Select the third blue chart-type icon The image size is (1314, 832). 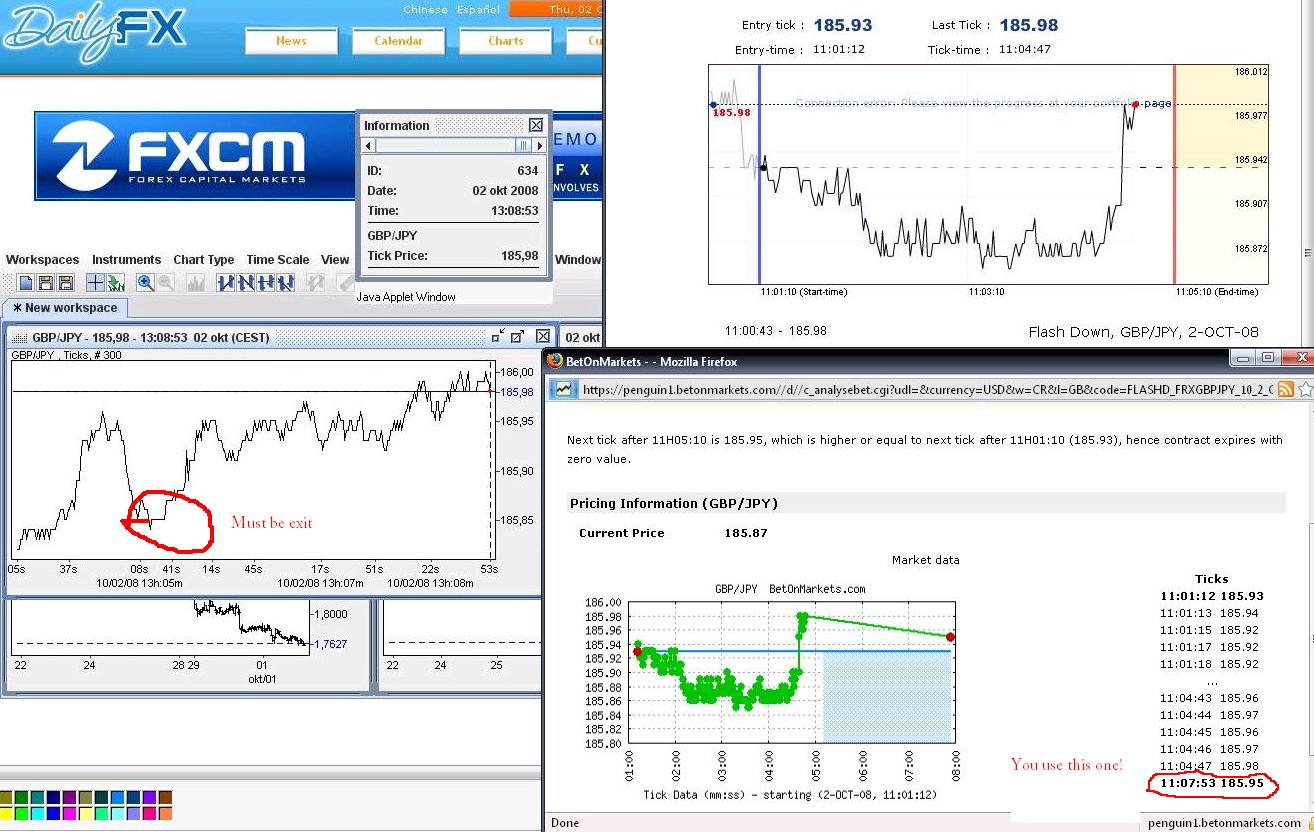(266, 283)
